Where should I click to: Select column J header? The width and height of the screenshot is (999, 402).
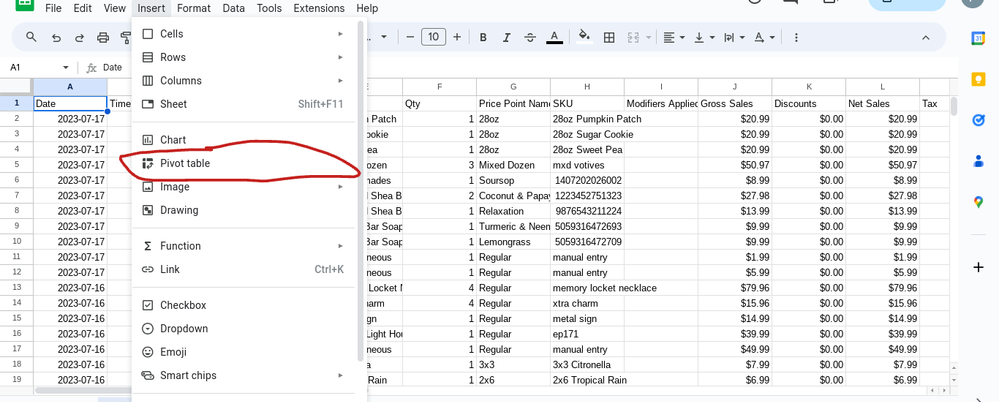click(735, 87)
